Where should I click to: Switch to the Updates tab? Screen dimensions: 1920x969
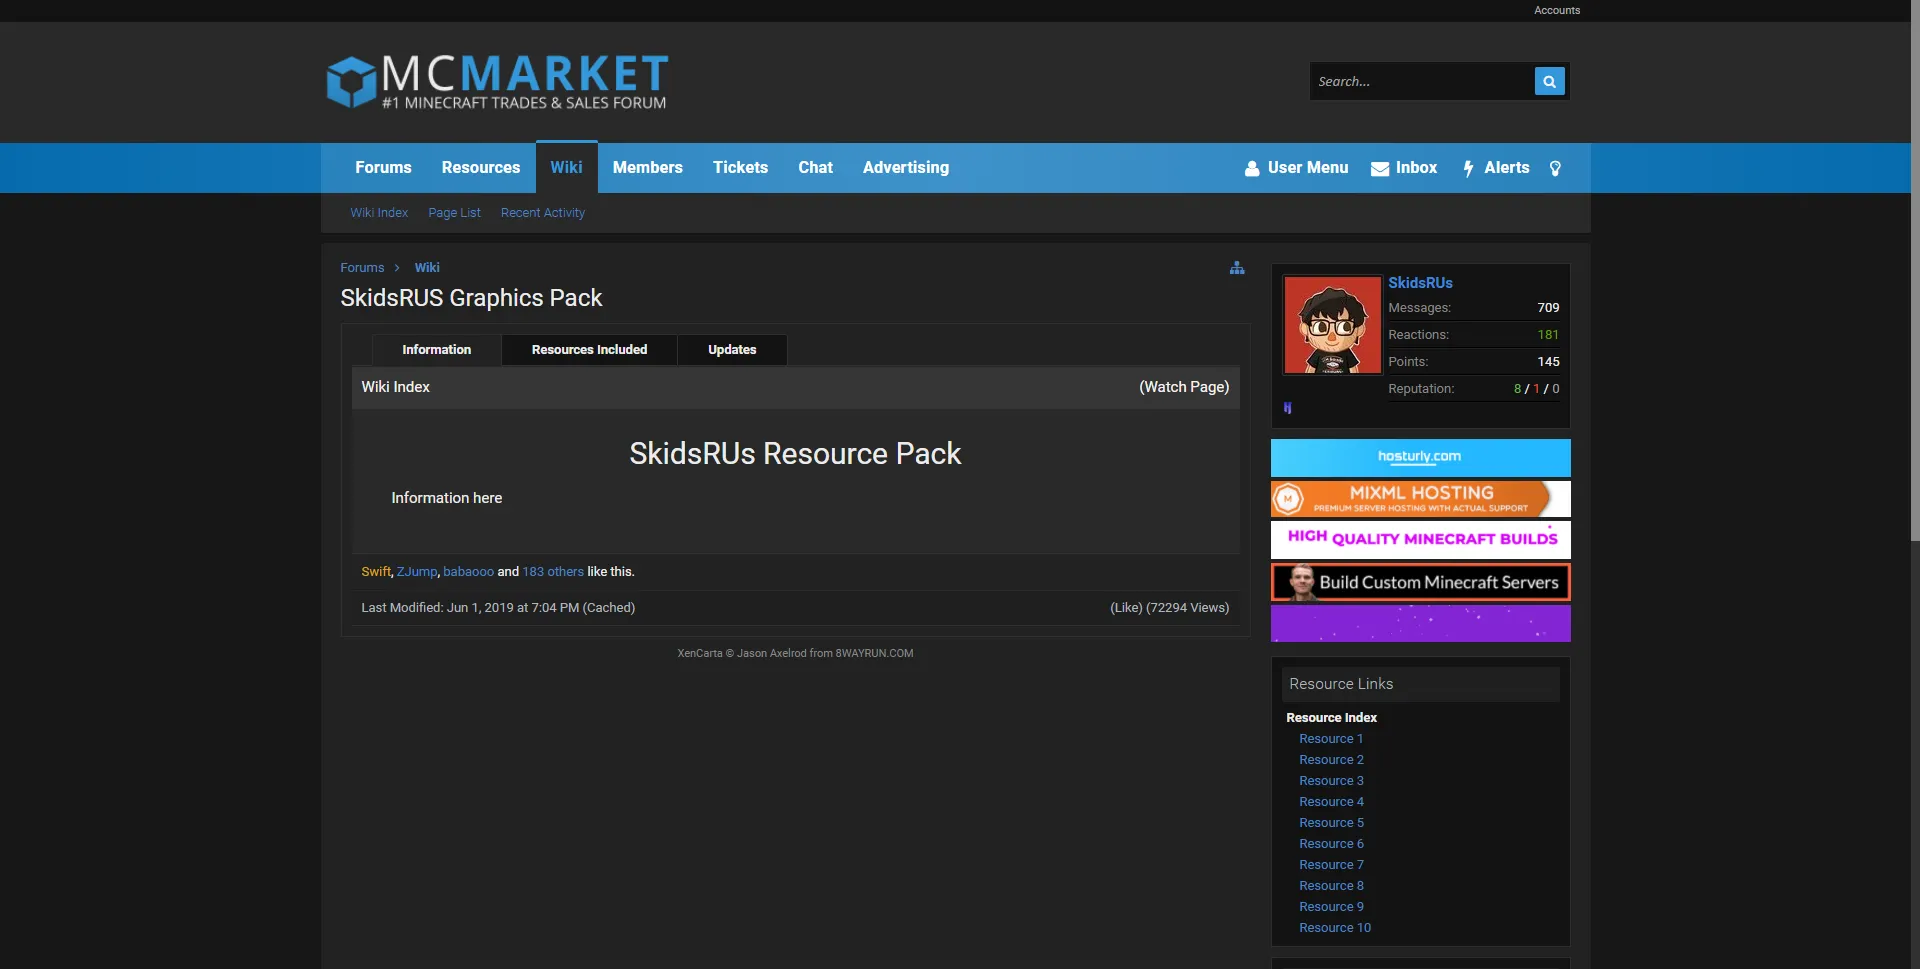coord(732,350)
